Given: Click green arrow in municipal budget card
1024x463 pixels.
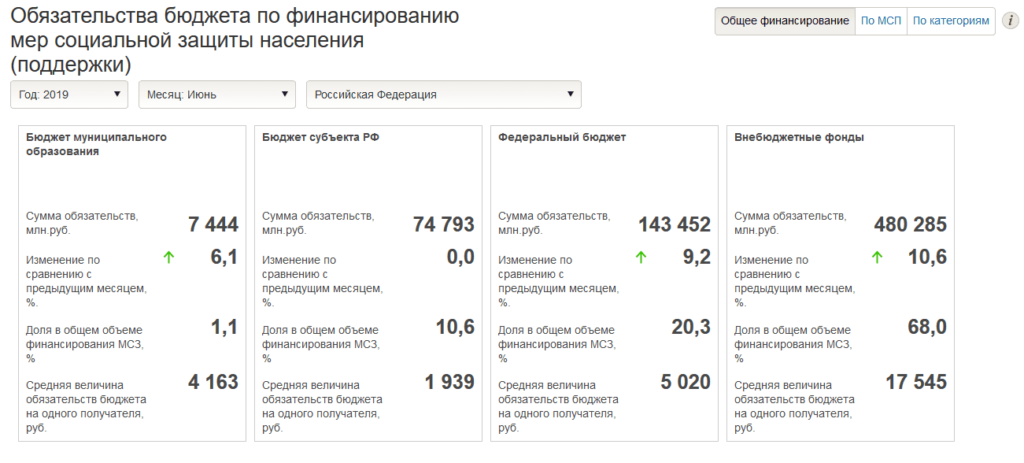Looking at the screenshot, I should [x=169, y=257].
